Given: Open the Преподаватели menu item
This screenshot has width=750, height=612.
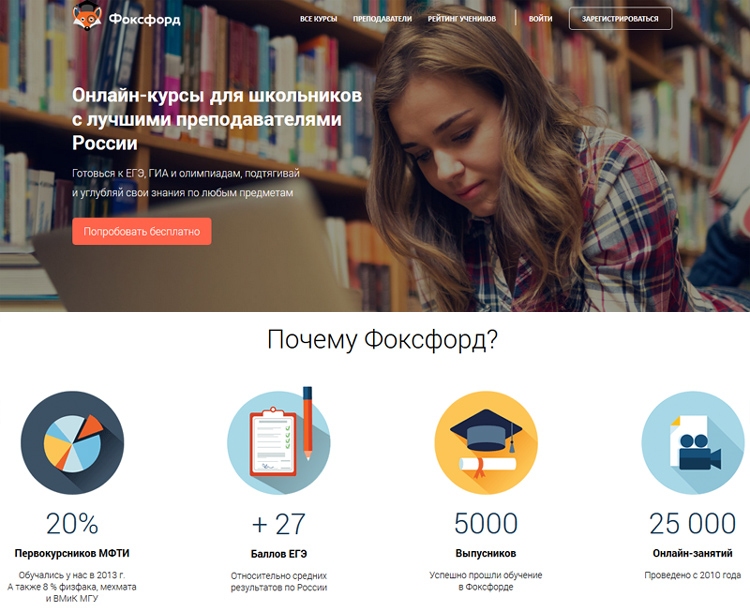Looking at the screenshot, I should point(382,19).
